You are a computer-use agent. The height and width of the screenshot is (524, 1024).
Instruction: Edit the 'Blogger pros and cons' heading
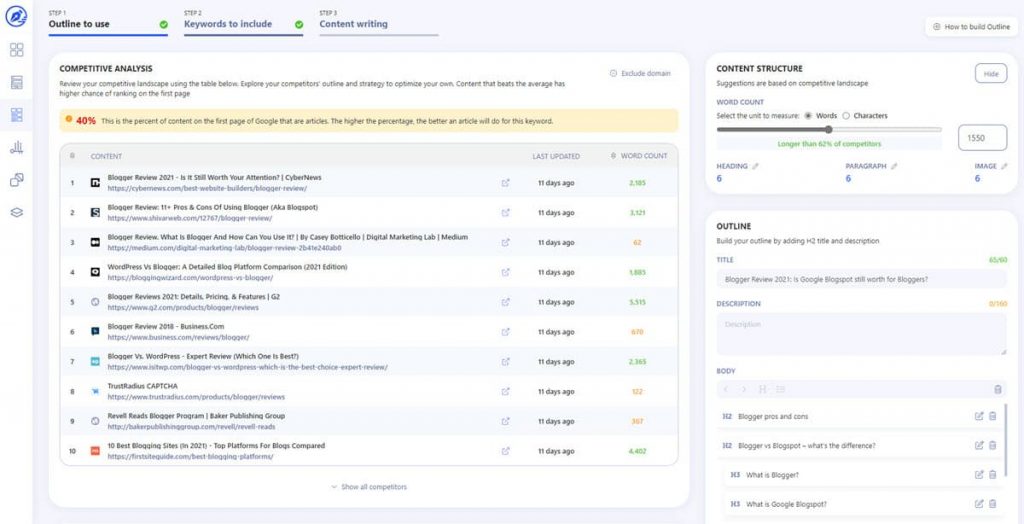(x=978, y=416)
